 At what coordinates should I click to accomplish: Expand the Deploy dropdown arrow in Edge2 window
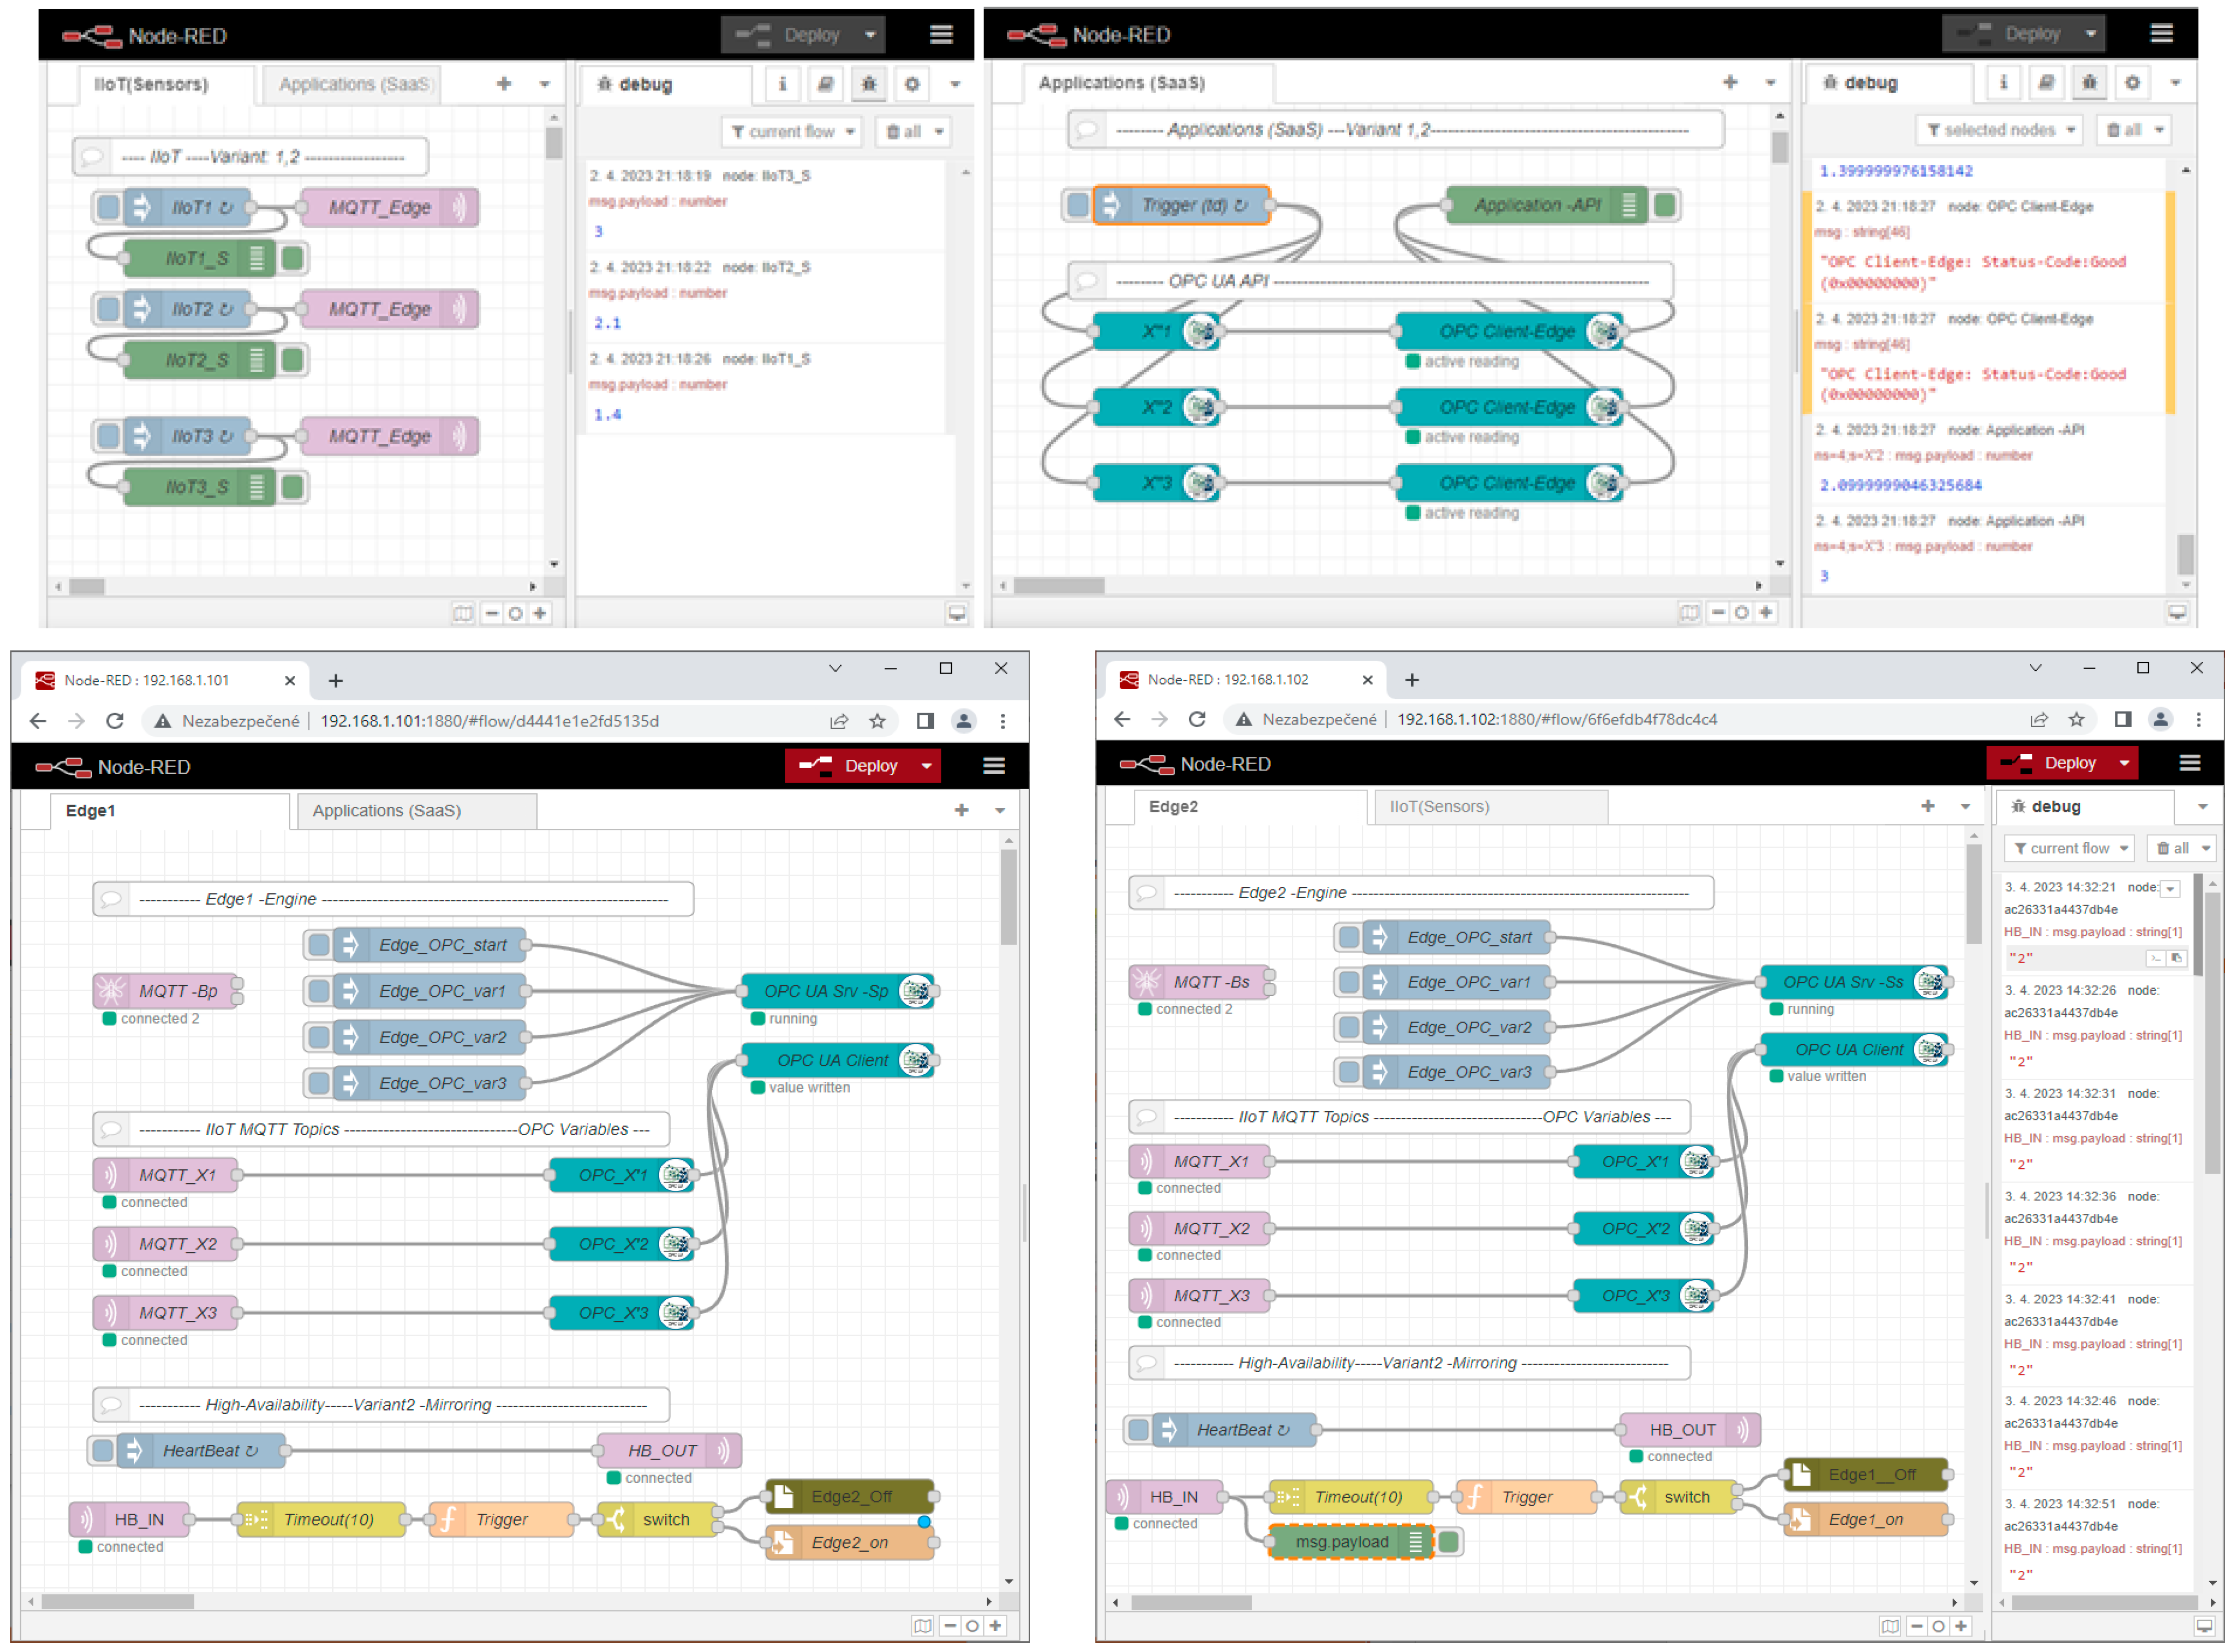click(x=2124, y=764)
